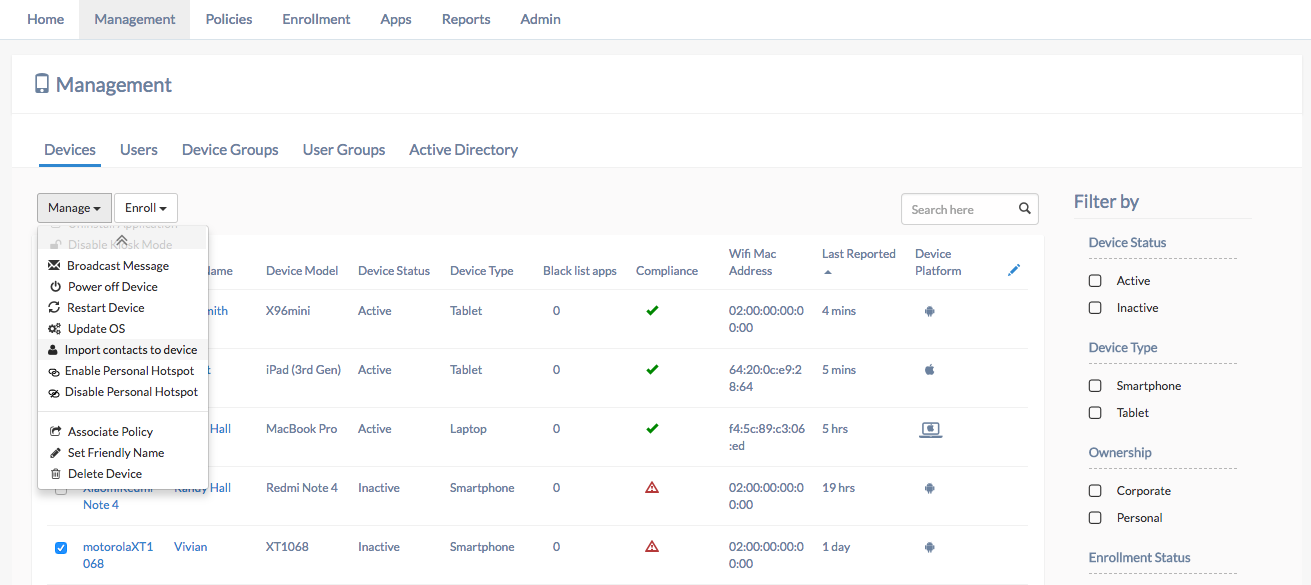Check the Smartphone device type filter
Screen dimensions: 1311x585
pyautogui.click(x=1095, y=386)
